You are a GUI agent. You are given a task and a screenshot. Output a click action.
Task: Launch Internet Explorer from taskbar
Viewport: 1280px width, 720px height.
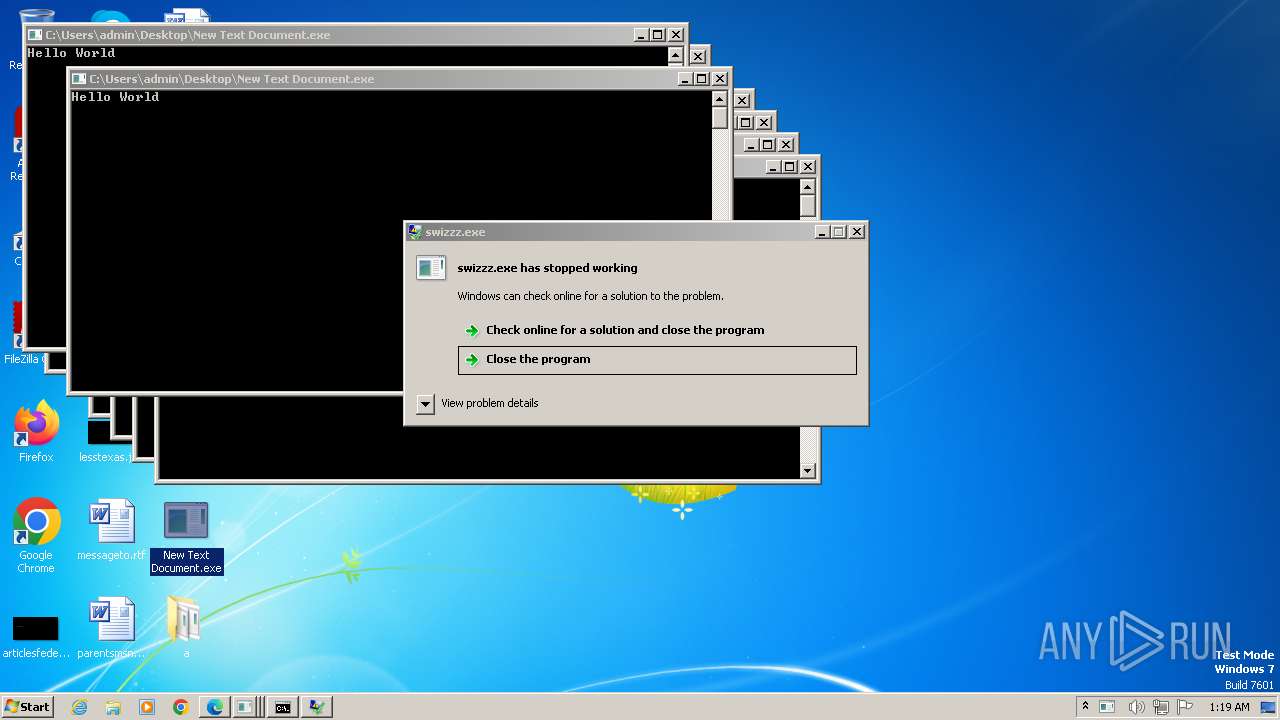pyautogui.click(x=79, y=707)
